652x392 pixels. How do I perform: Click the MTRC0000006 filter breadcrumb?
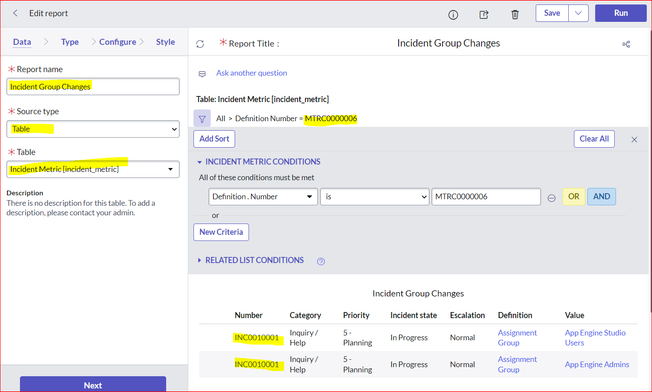point(331,118)
